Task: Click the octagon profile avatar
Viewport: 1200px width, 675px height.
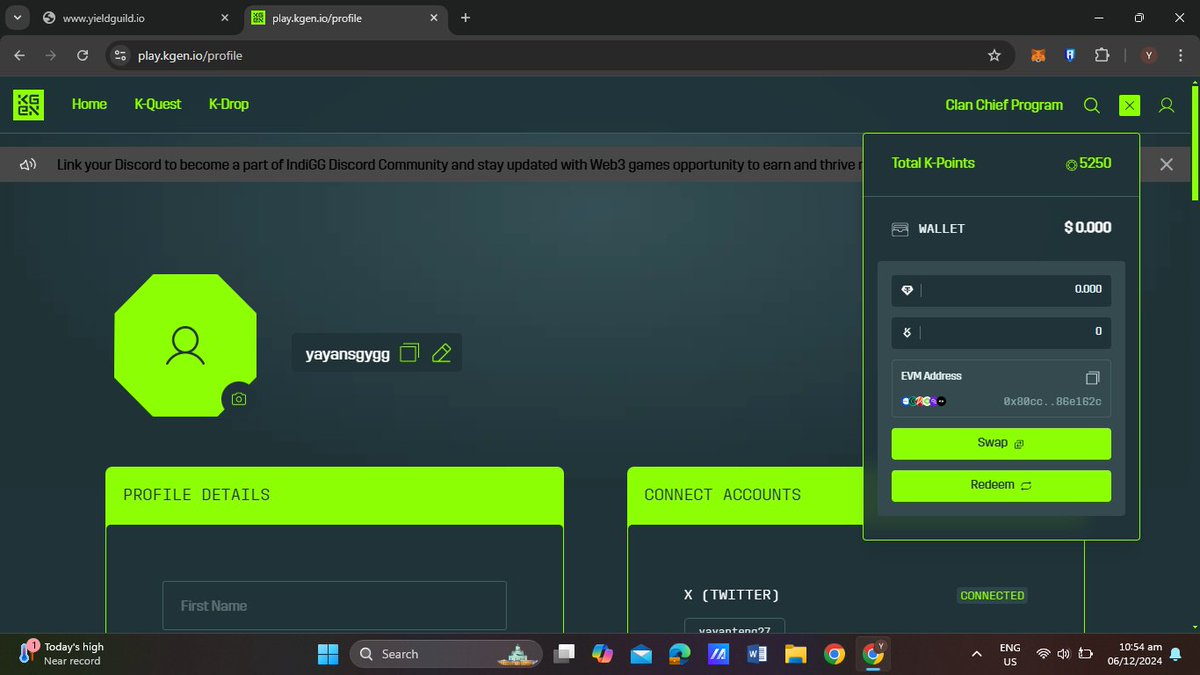Action: [x=185, y=345]
